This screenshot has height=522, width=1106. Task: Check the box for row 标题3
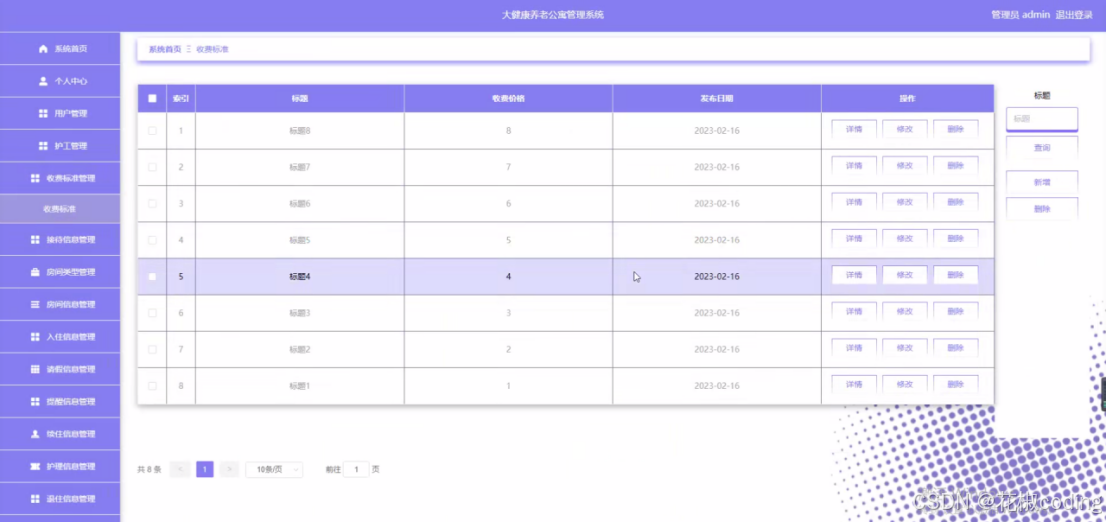click(152, 313)
